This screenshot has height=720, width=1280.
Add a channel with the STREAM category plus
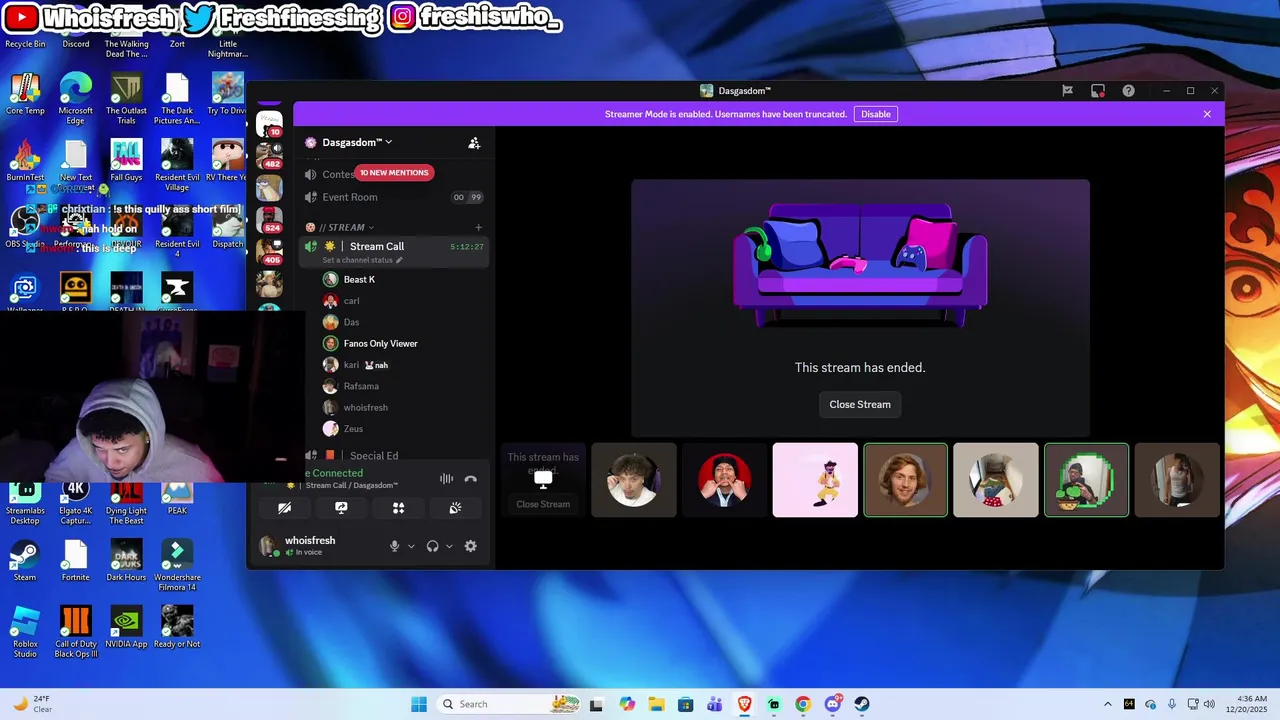478,227
